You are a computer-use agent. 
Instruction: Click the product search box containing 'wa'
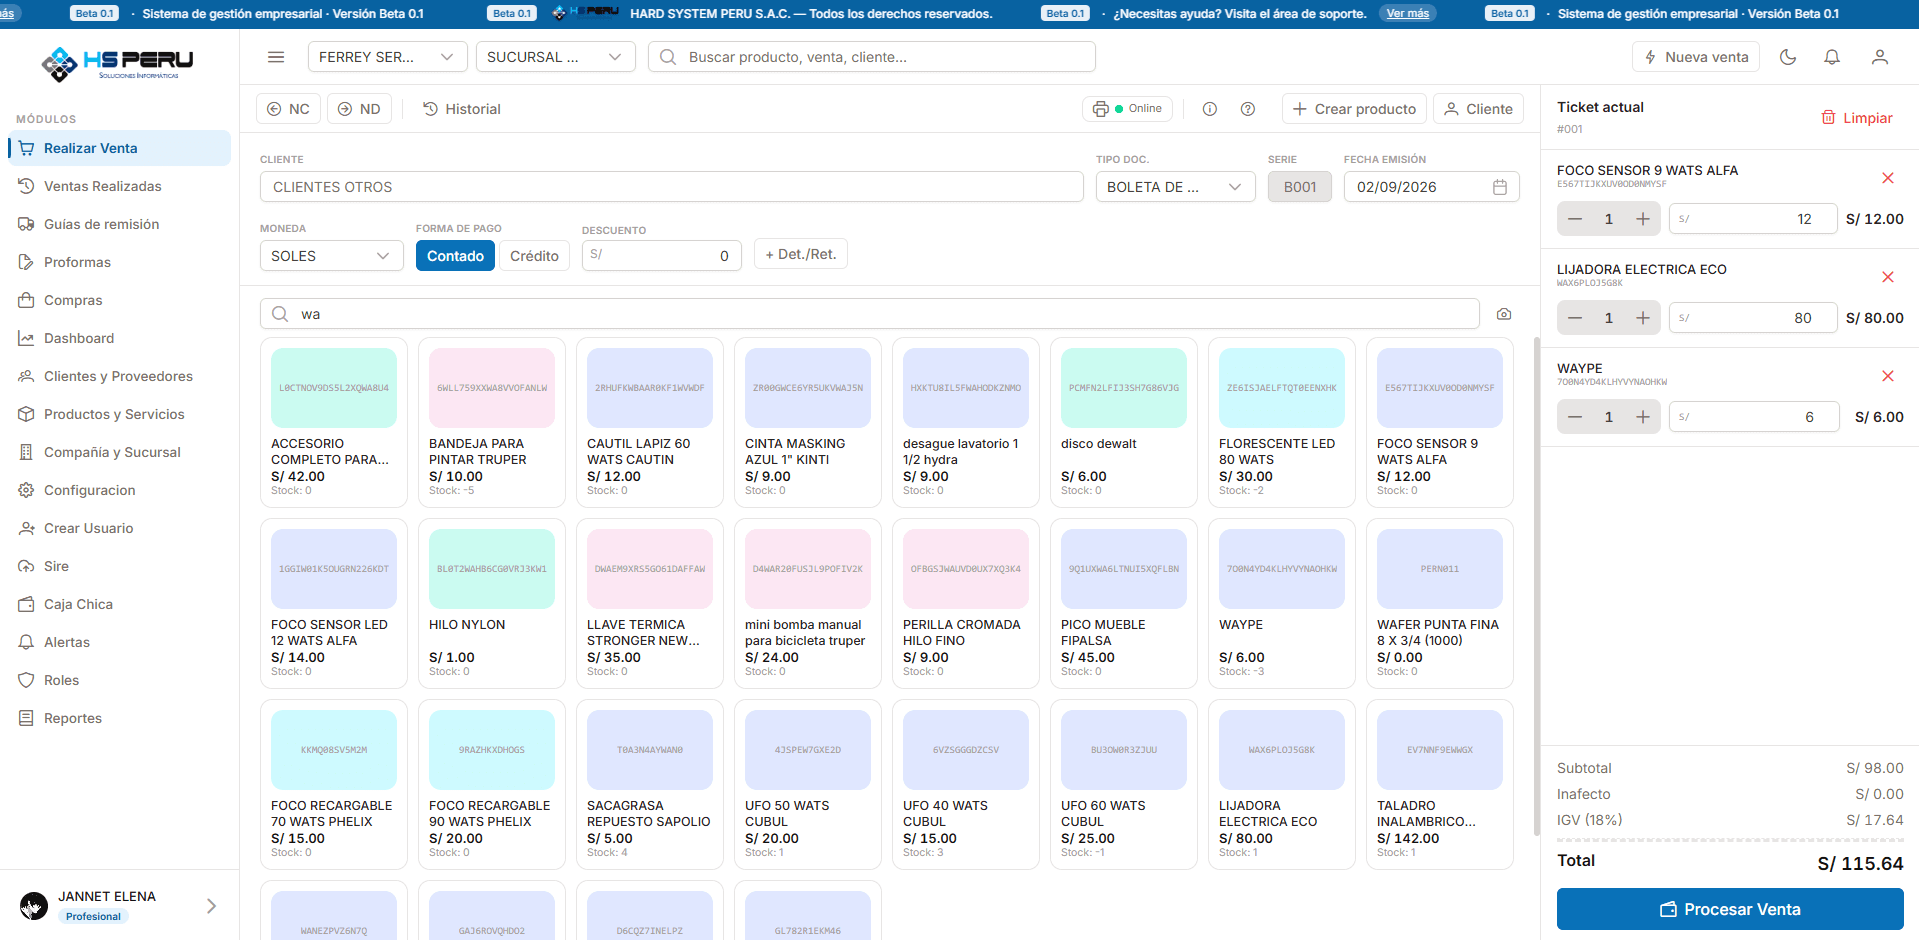[x=870, y=314]
